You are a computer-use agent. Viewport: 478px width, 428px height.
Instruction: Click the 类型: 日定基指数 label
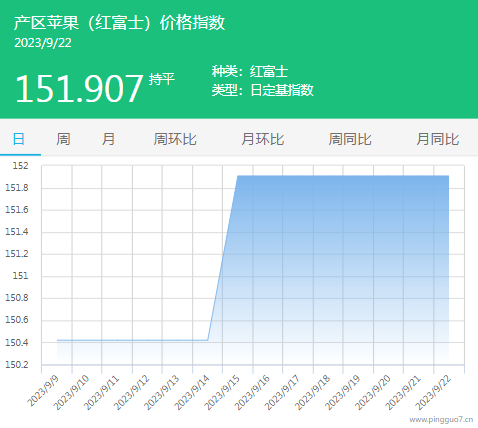tap(263, 90)
